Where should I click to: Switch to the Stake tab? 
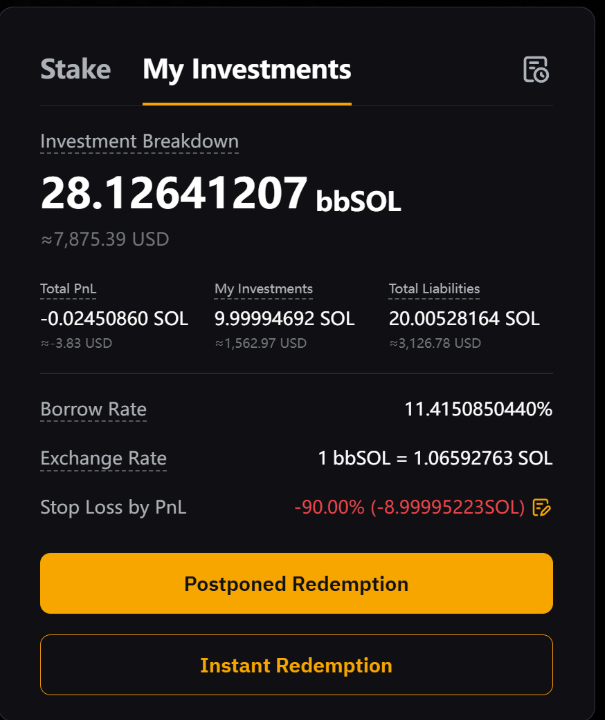(75, 69)
